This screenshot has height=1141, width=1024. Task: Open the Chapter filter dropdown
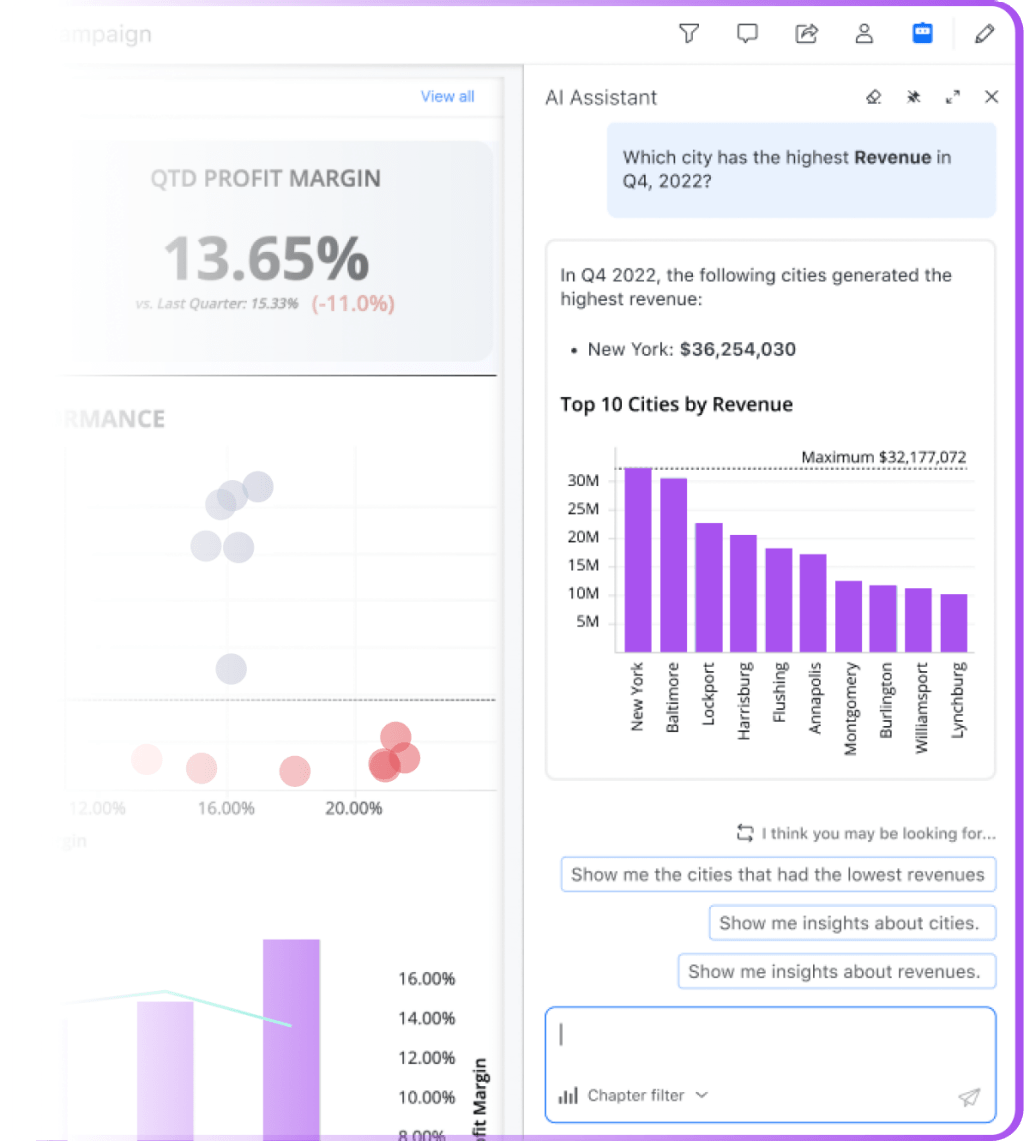pos(702,1096)
